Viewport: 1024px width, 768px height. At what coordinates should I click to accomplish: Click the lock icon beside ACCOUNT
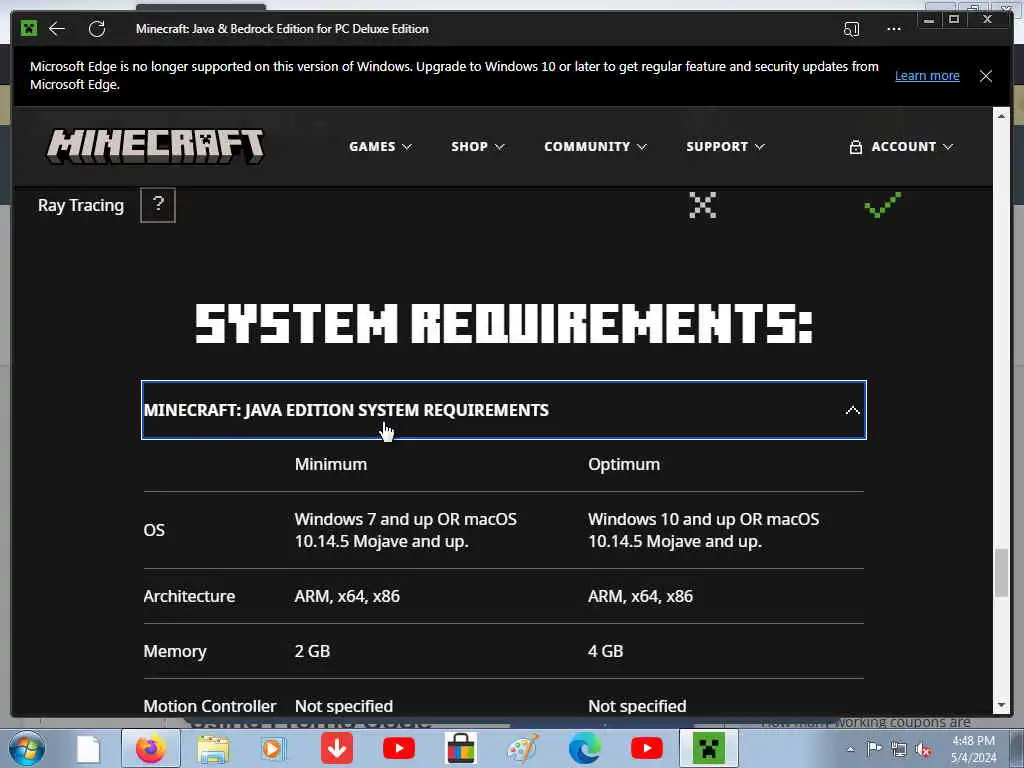(x=856, y=147)
